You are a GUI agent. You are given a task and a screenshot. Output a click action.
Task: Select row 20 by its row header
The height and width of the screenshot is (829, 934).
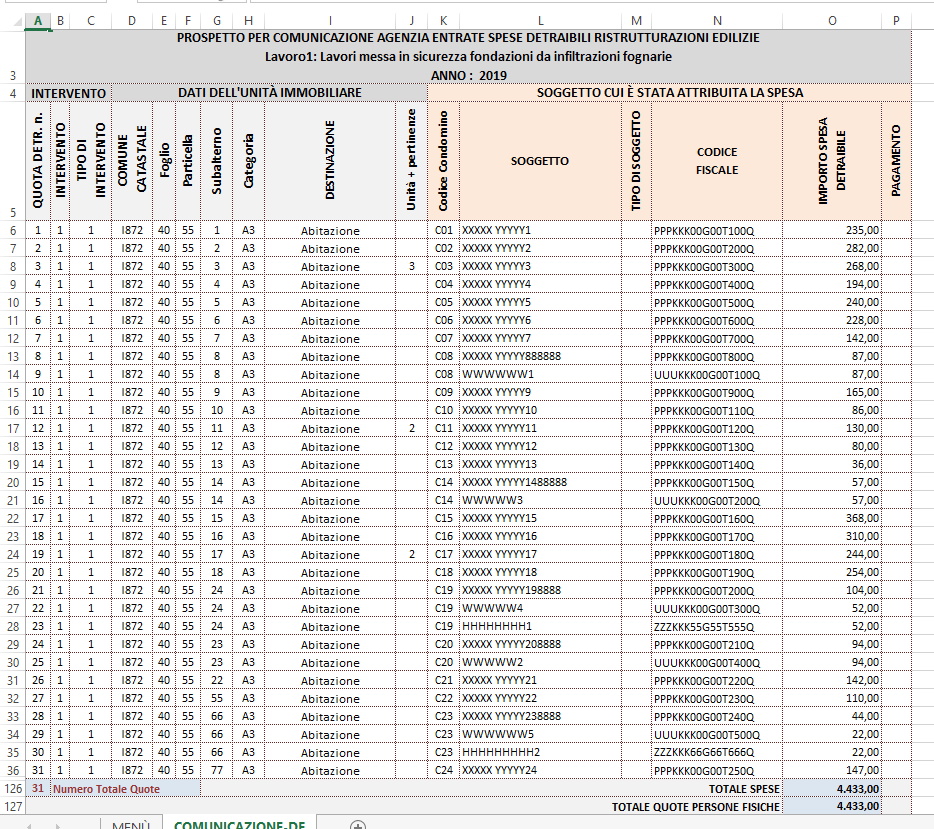tap(13, 482)
